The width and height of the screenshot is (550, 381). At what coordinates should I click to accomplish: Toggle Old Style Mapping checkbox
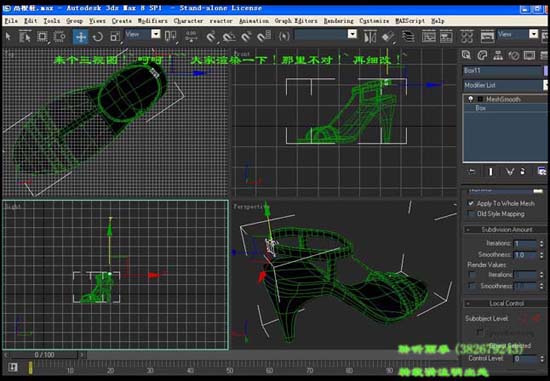[471, 214]
